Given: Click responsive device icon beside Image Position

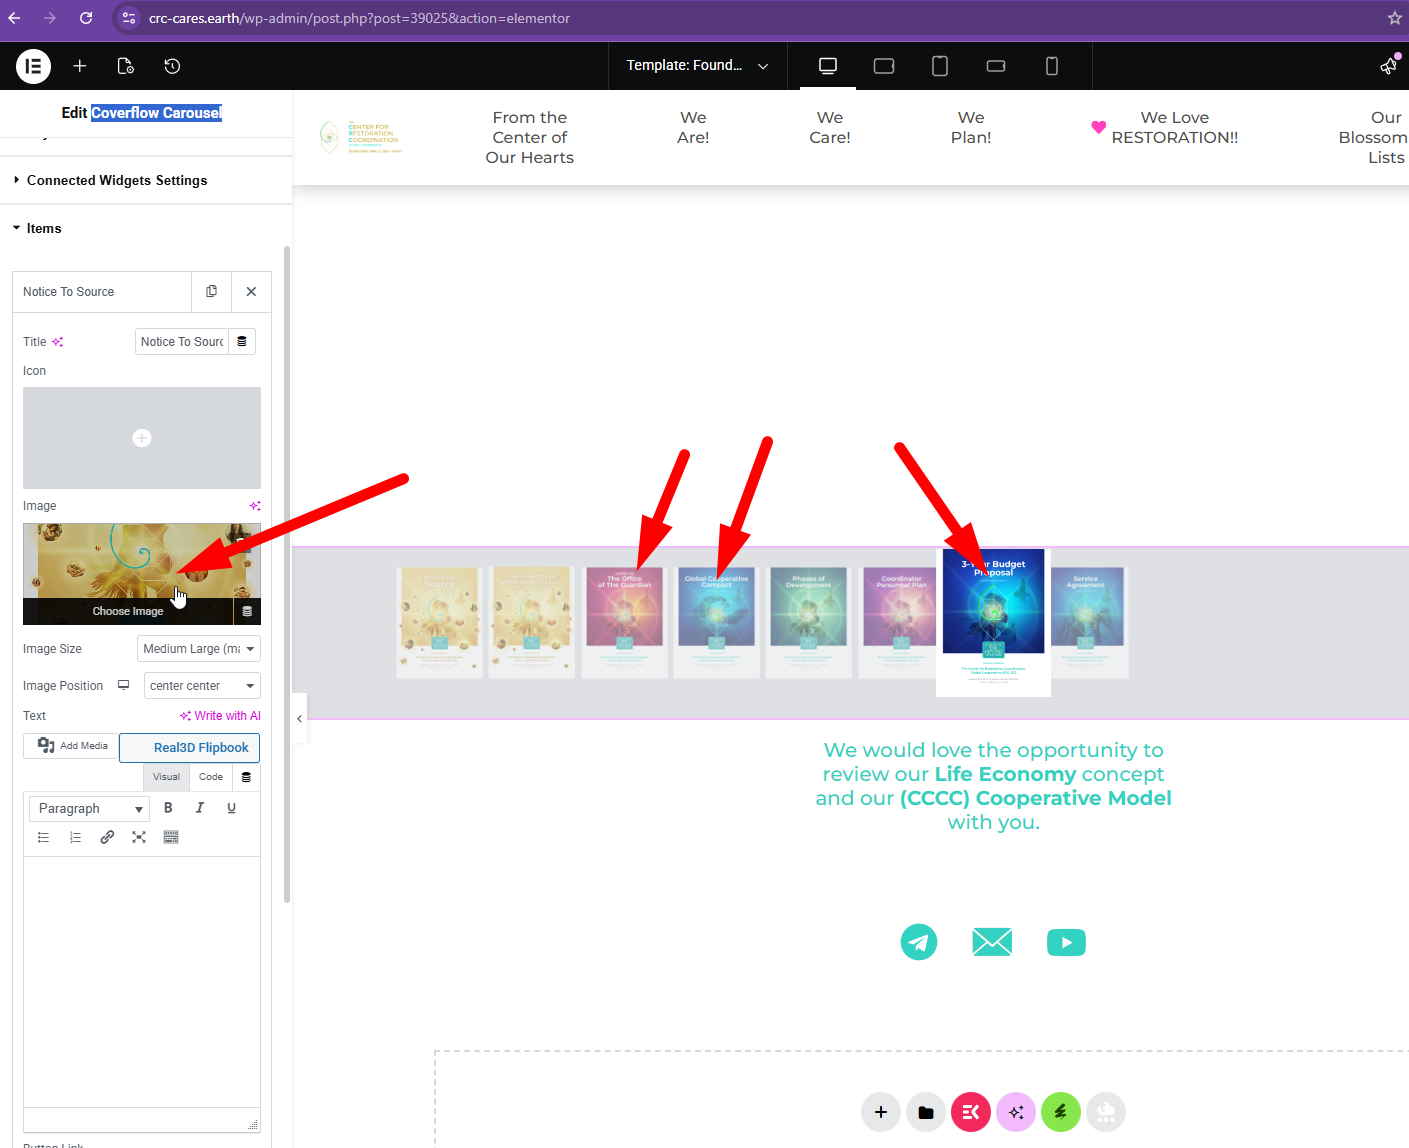Looking at the screenshot, I should click(x=124, y=685).
